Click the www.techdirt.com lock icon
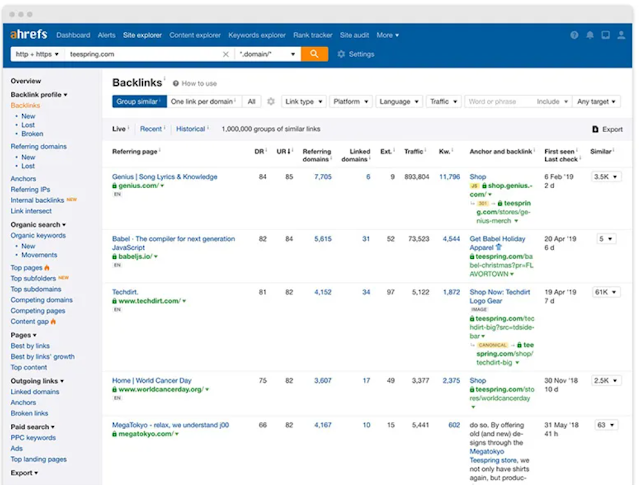 115,301
